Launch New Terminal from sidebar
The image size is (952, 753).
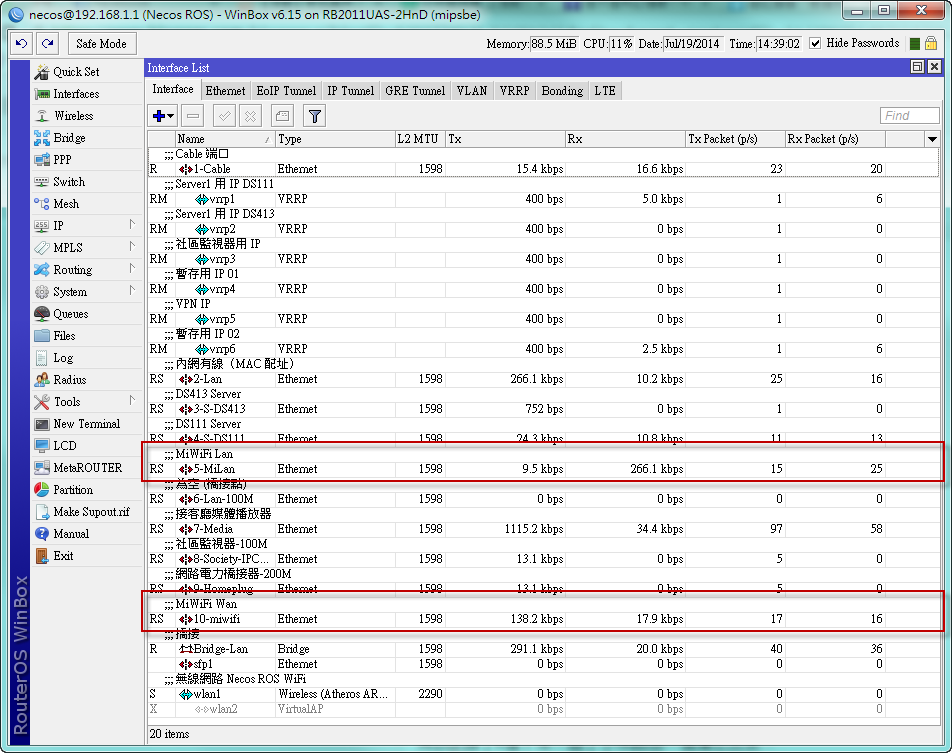coord(86,424)
